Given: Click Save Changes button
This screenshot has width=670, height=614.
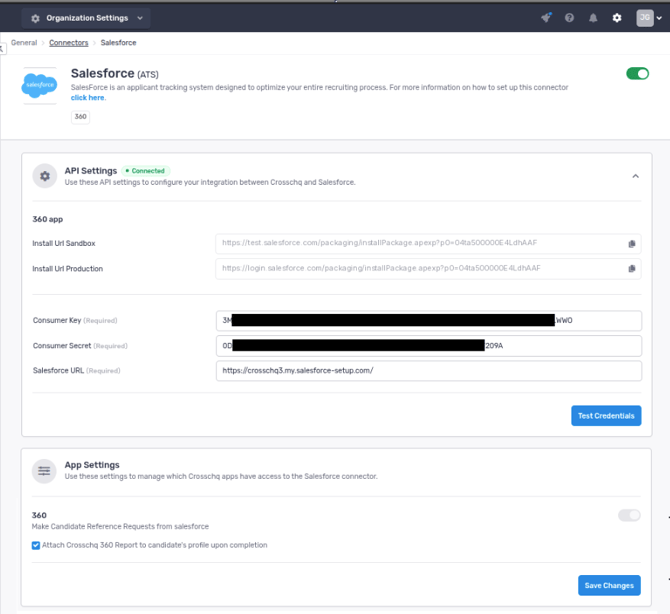Looking at the screenshot, I should click(x=609, y=585).
